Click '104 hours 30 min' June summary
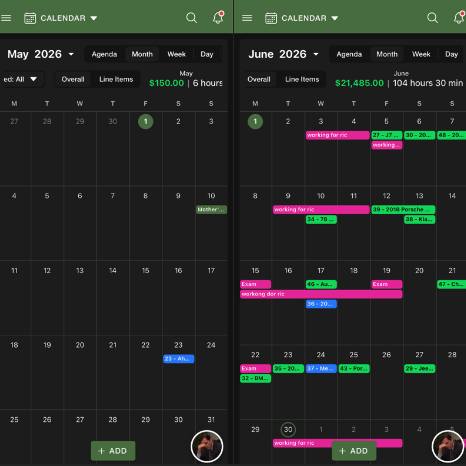The height and width of the screenshot is (466, 466). 428,83
